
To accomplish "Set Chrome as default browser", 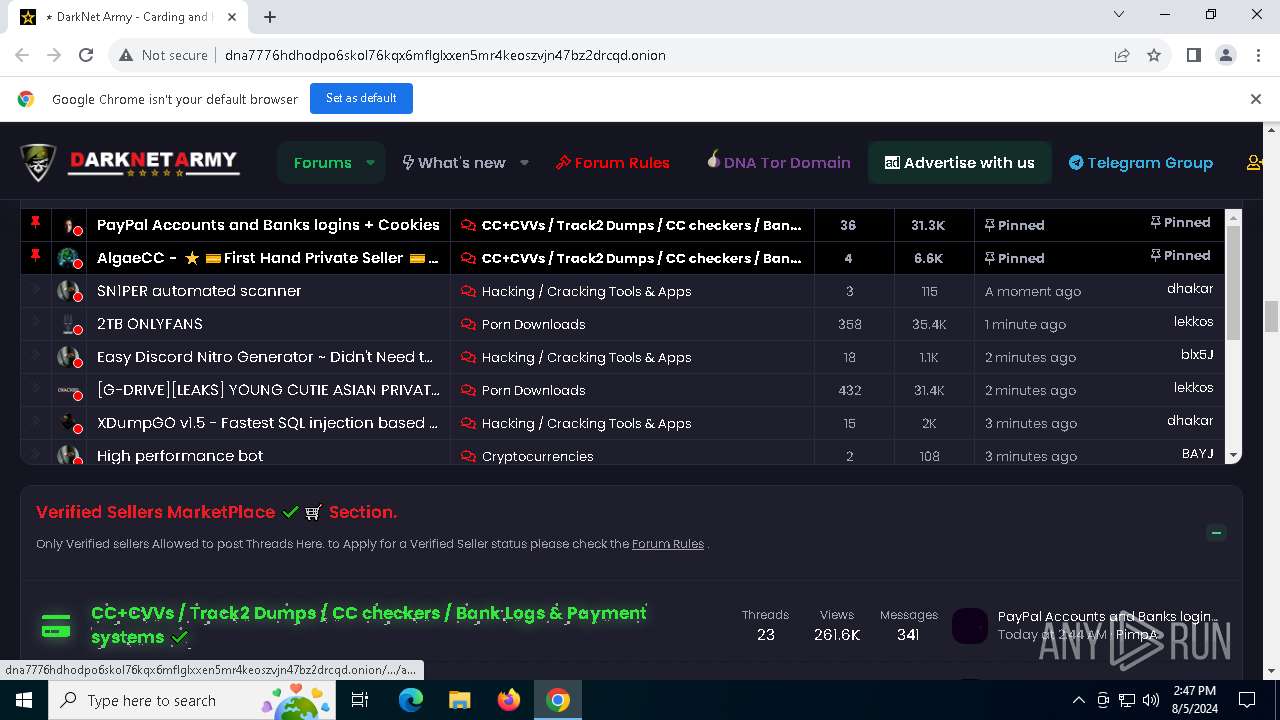I will coord(361,98).
